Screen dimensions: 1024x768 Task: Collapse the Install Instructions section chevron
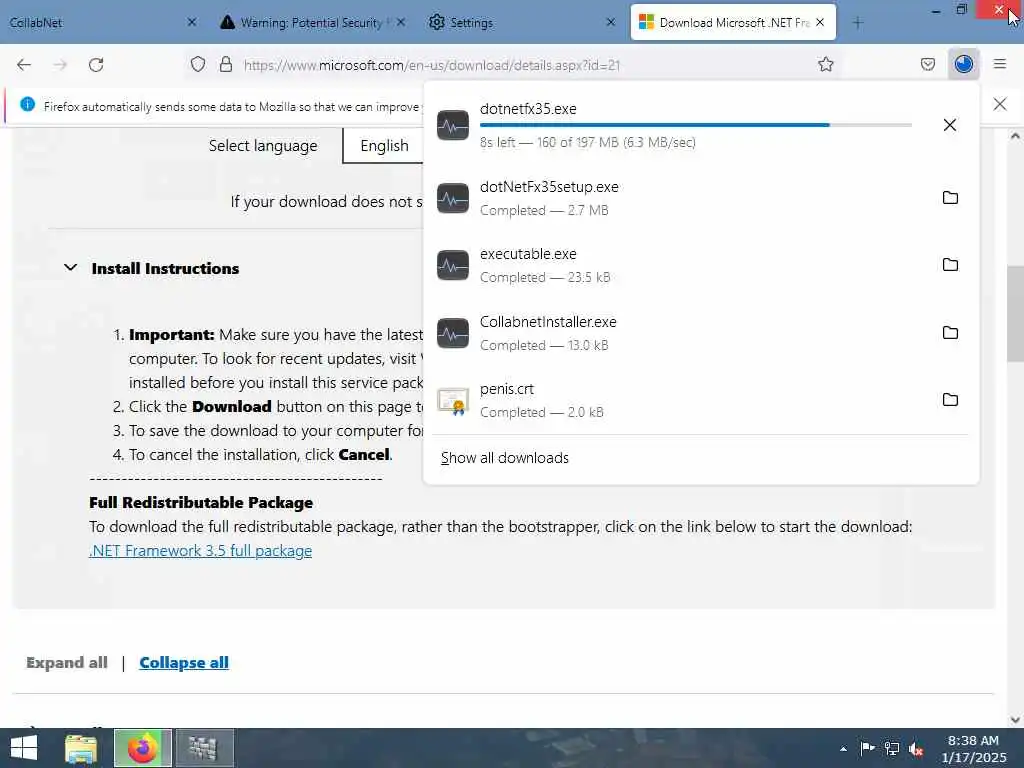click(71, 268)
